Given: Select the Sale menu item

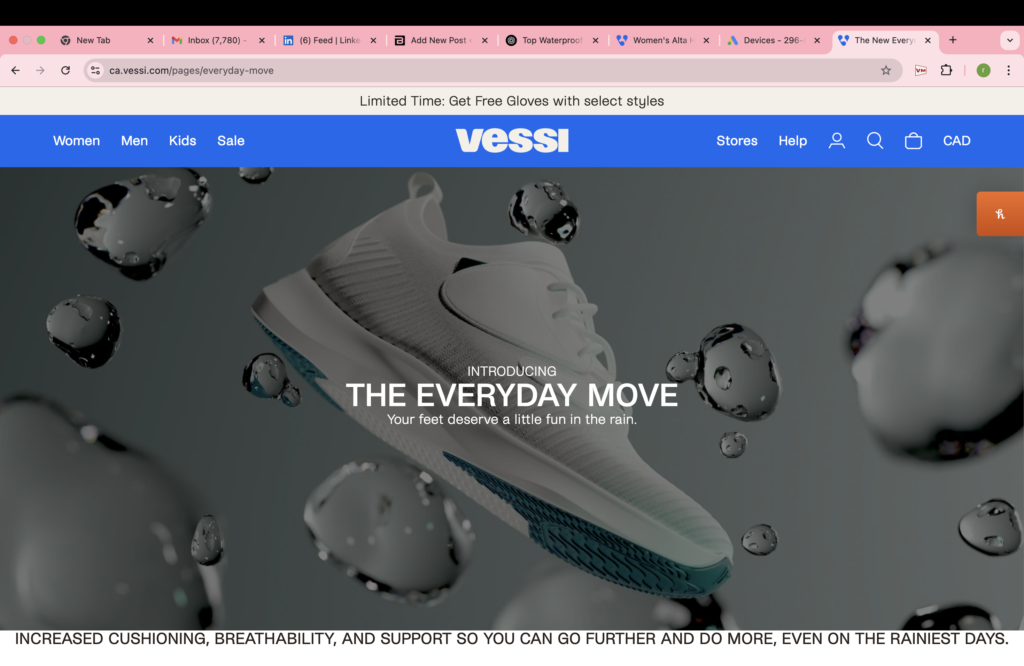Looking at the screenshot, I should coord(231,141).
